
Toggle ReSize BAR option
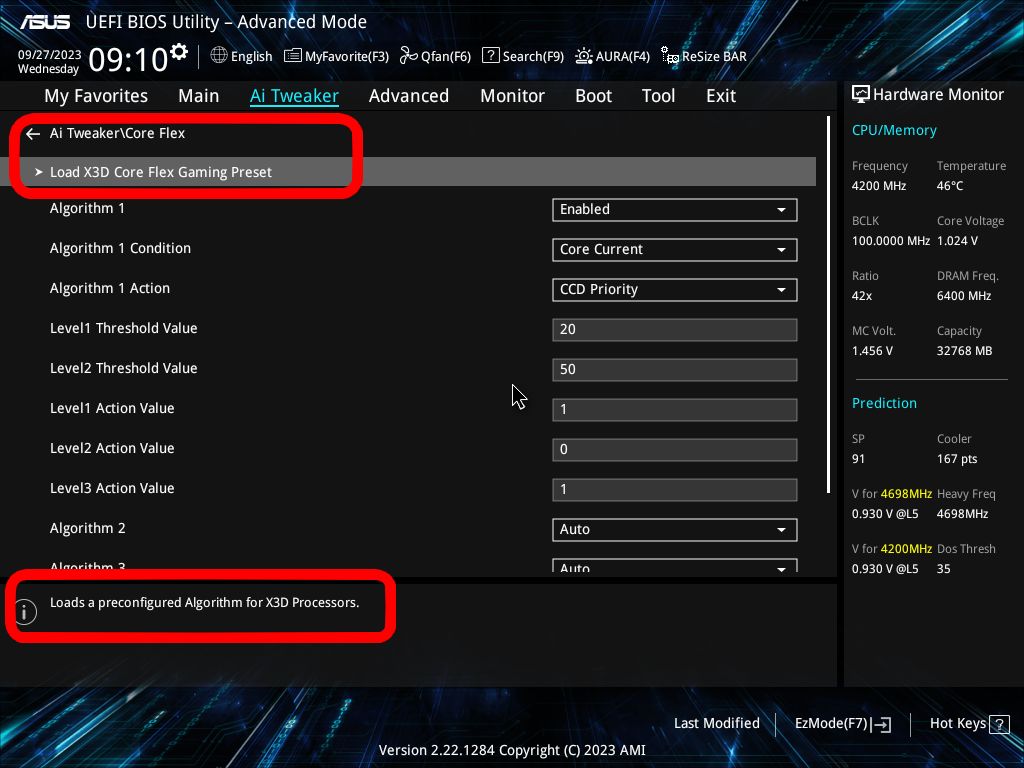tap(703, 56)
